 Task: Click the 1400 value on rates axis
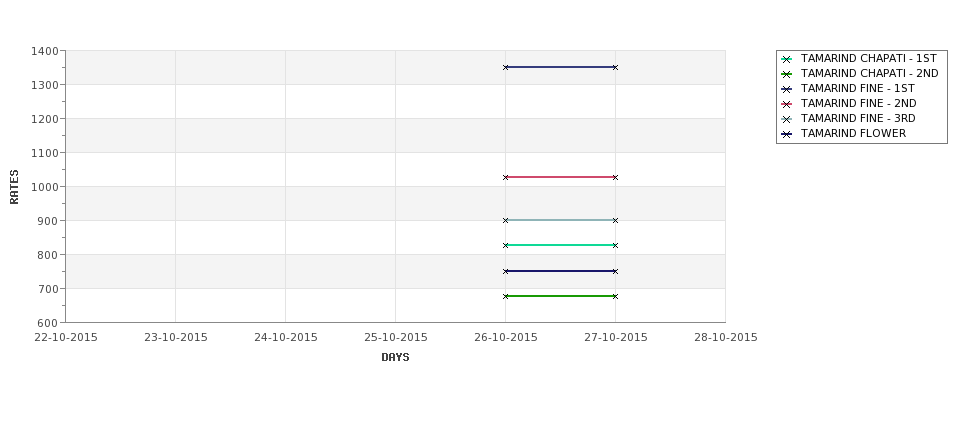45,51
